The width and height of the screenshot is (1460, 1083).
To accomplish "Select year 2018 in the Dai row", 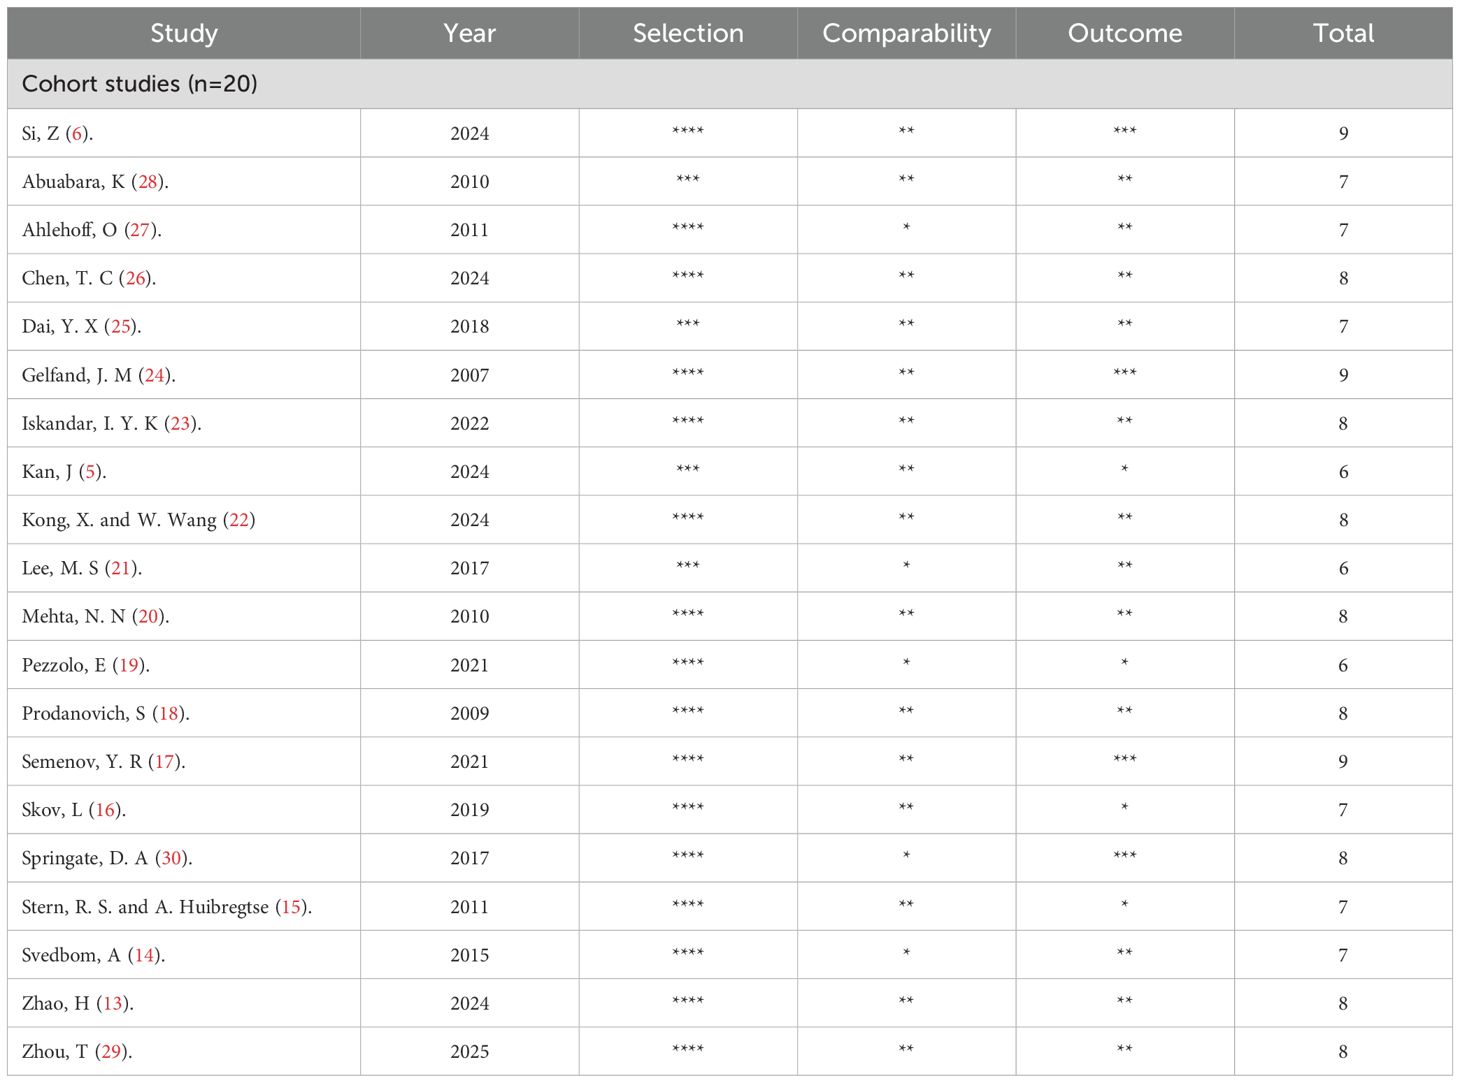I will tap(470, 327).
